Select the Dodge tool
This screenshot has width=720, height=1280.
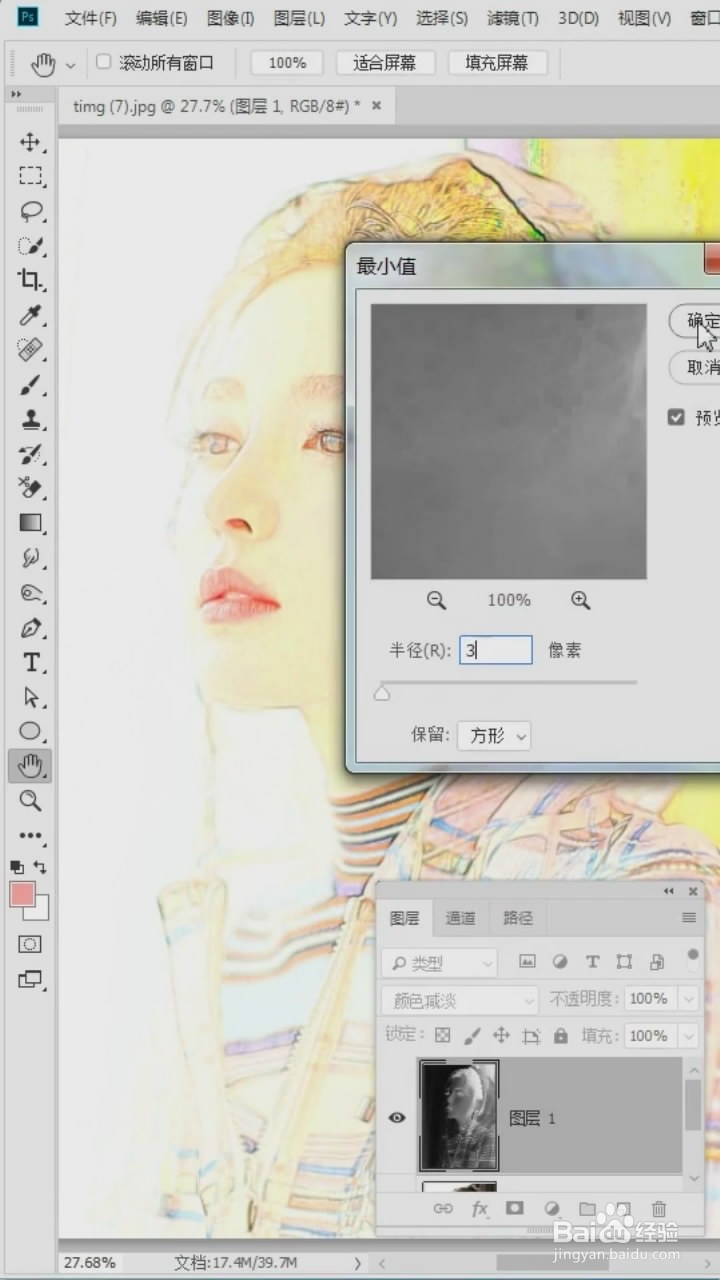[30, 593]
